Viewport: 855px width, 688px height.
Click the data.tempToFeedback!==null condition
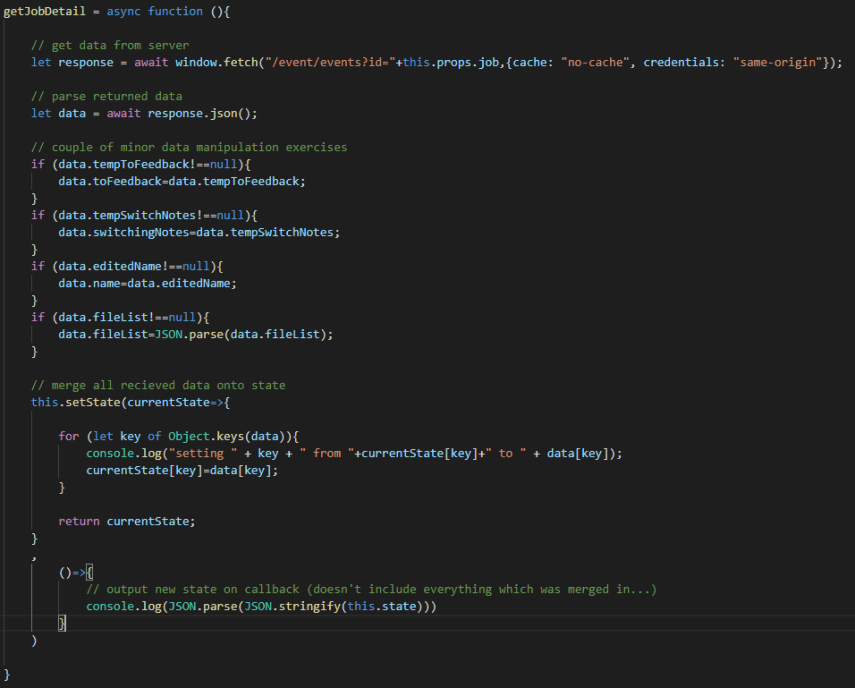point(148,164)
